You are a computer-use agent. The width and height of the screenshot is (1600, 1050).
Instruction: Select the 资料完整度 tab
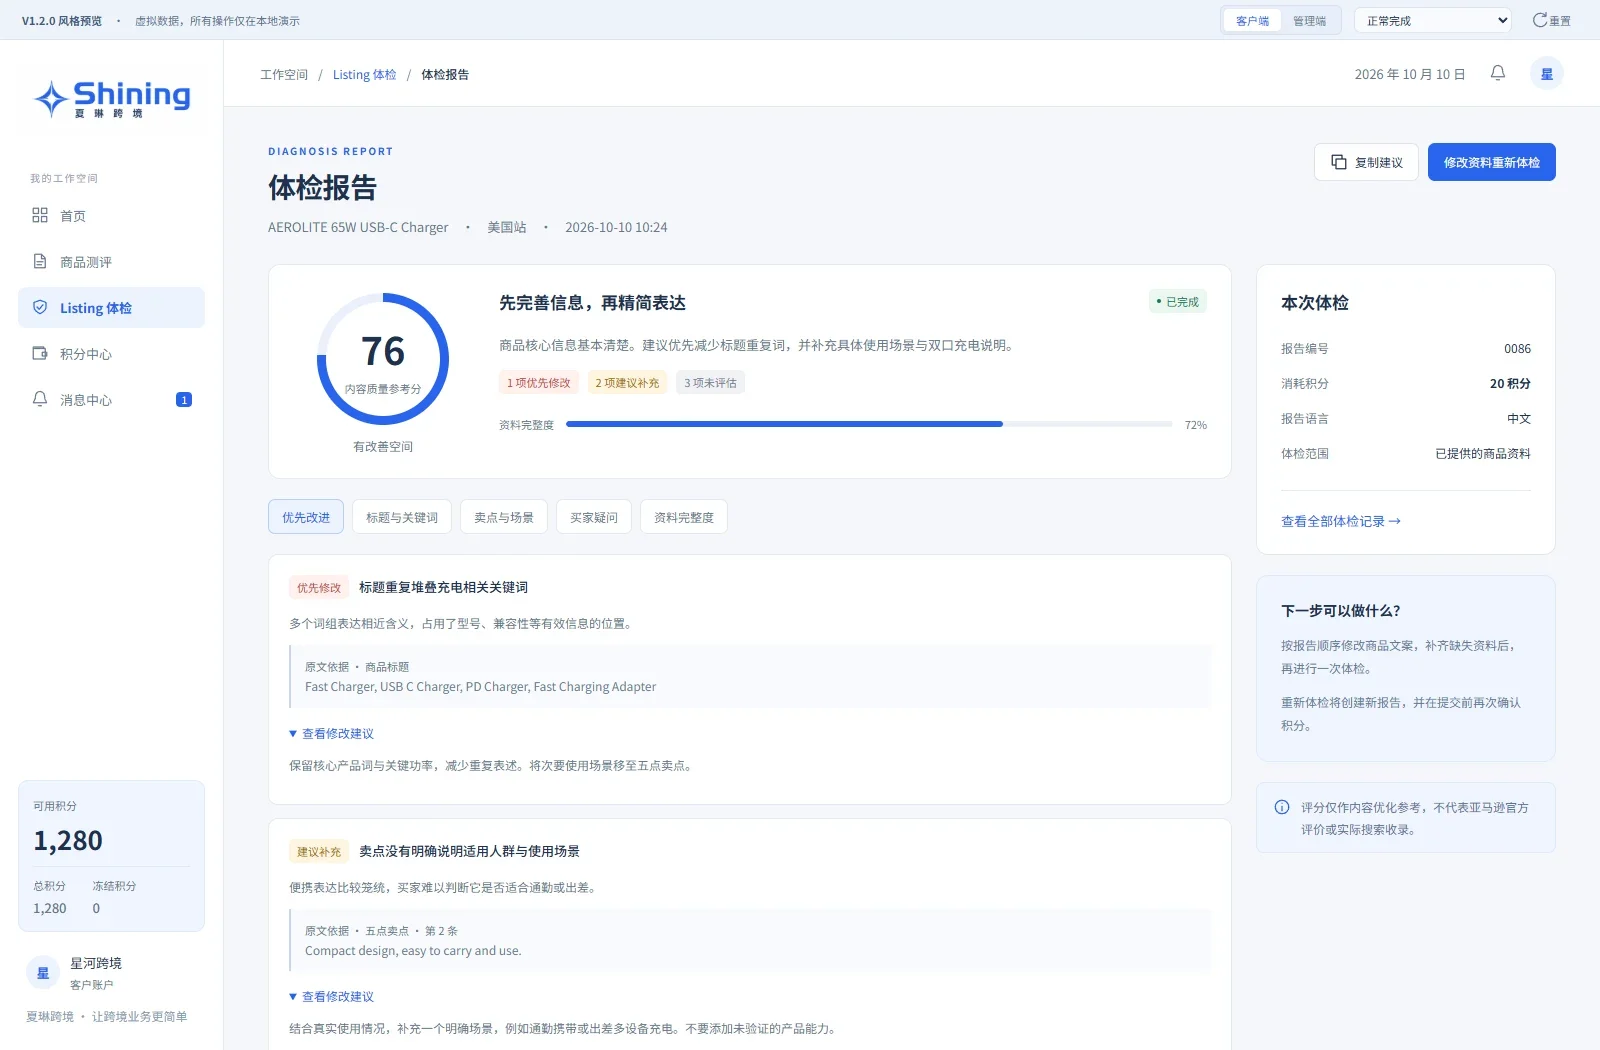click(x=684, y=517)
